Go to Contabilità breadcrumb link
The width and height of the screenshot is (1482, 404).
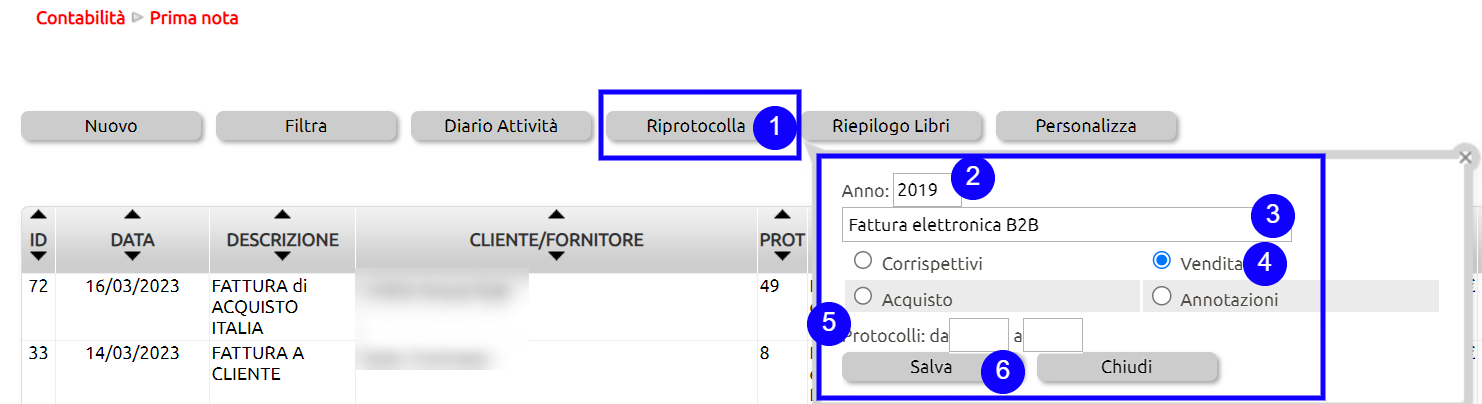(x=81, y=18)
